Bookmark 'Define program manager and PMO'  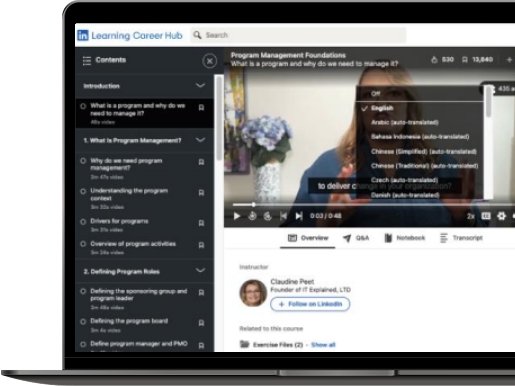pyautogui.click(x=201, y=346)
